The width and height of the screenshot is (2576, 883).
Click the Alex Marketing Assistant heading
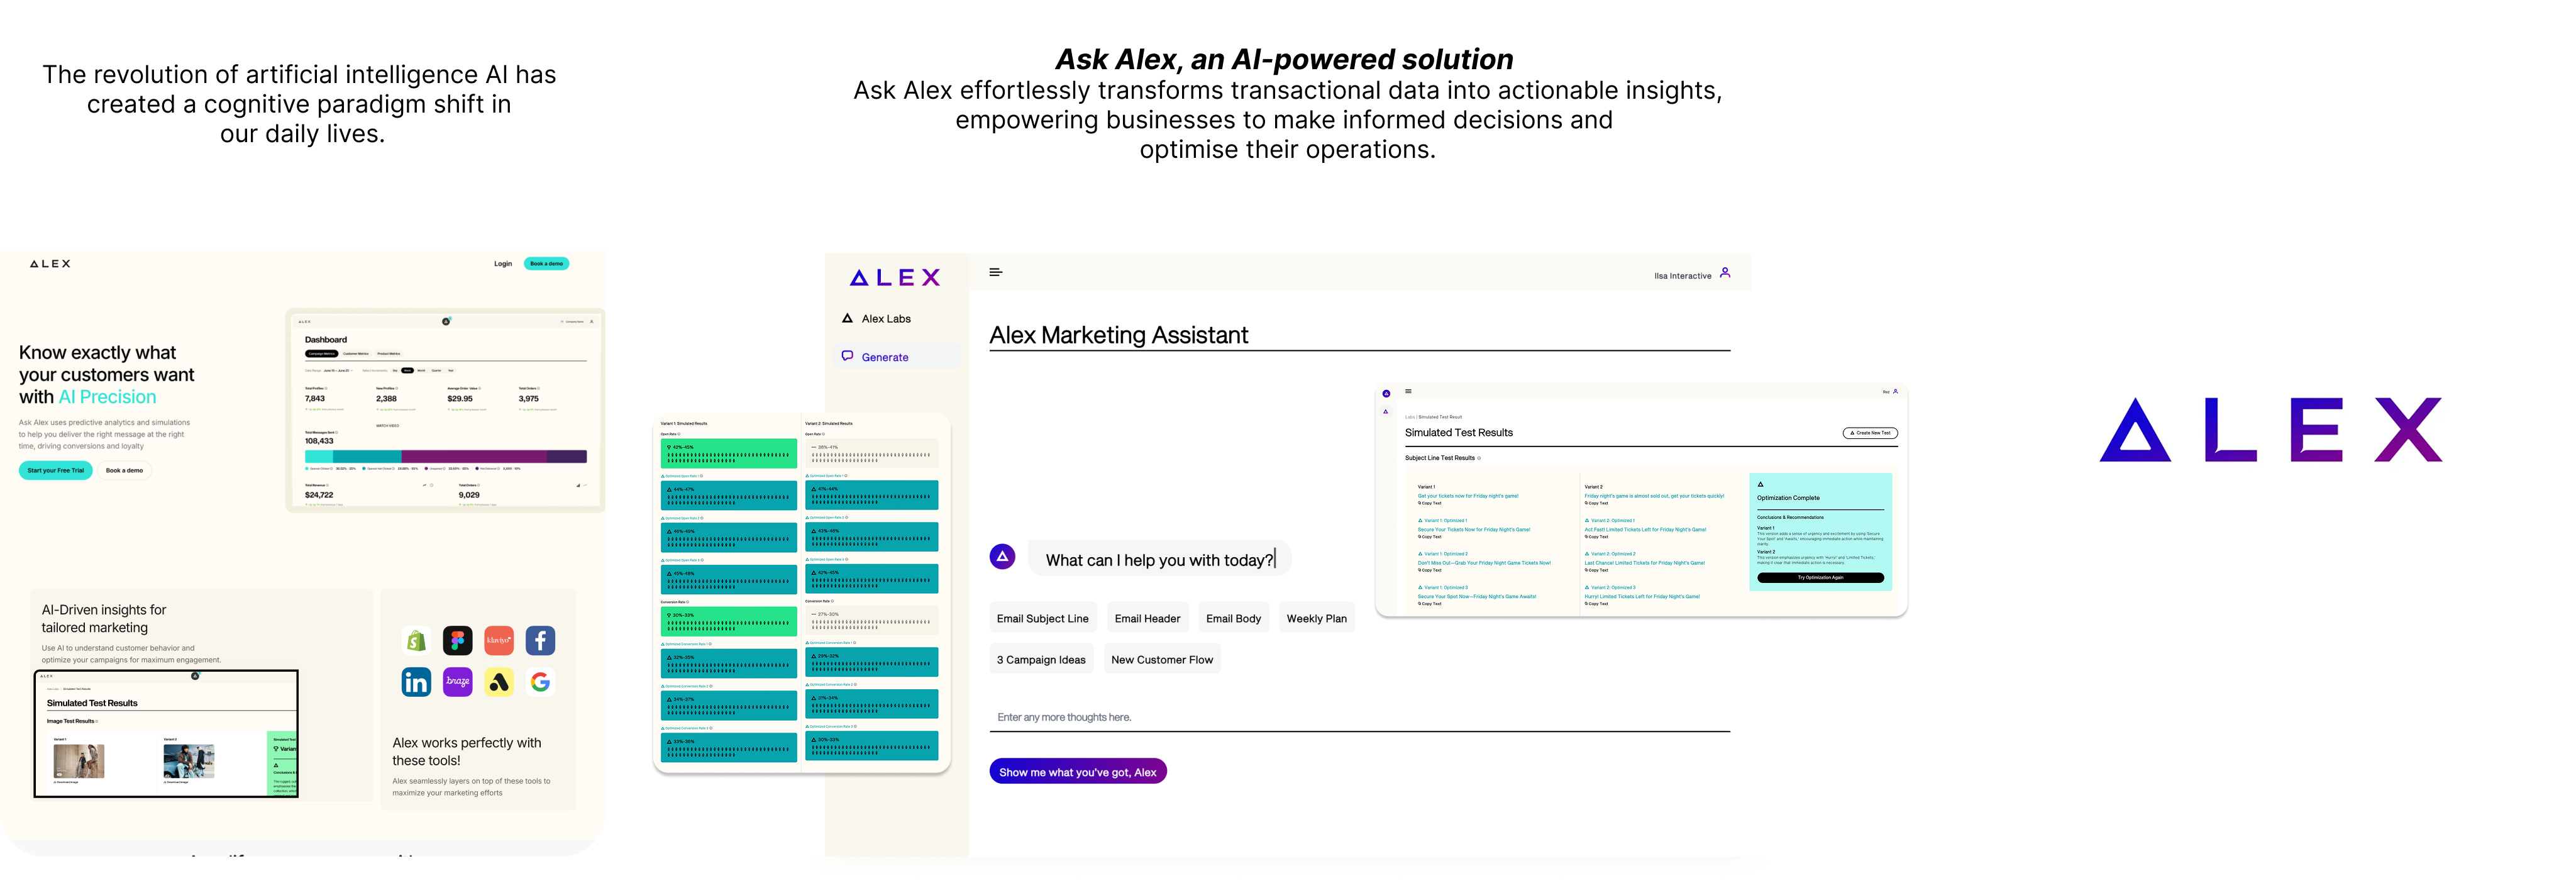click(x=1119, y=335)
